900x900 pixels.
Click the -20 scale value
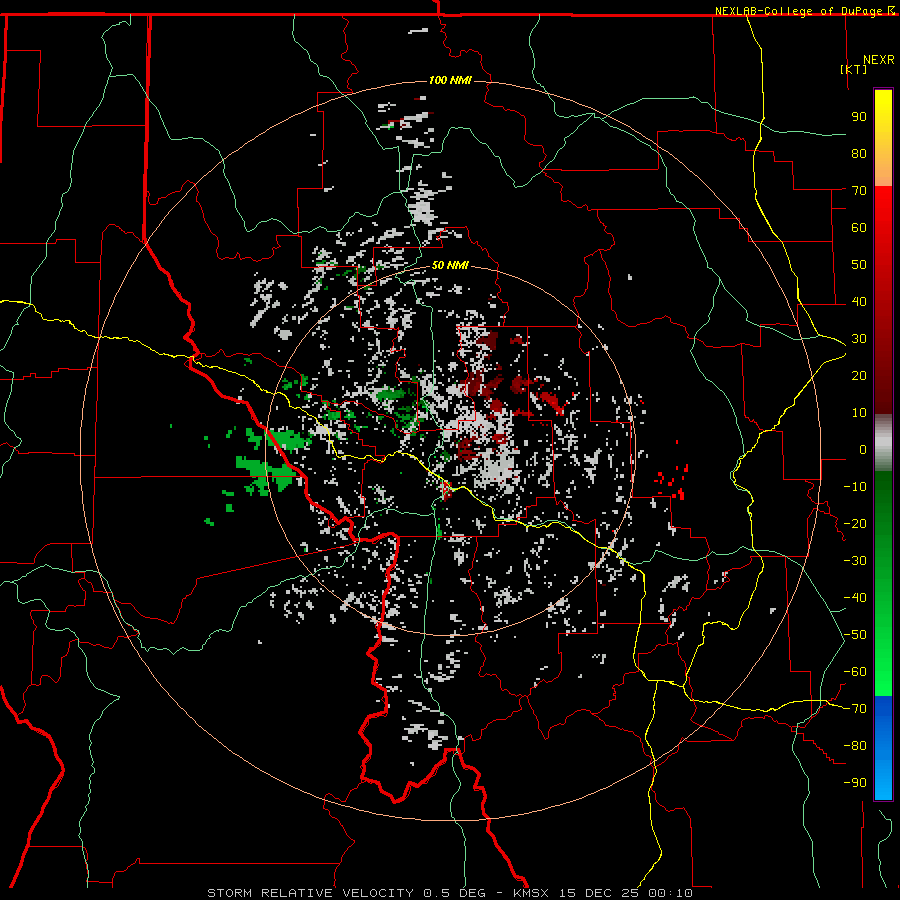tap(855, 523)
